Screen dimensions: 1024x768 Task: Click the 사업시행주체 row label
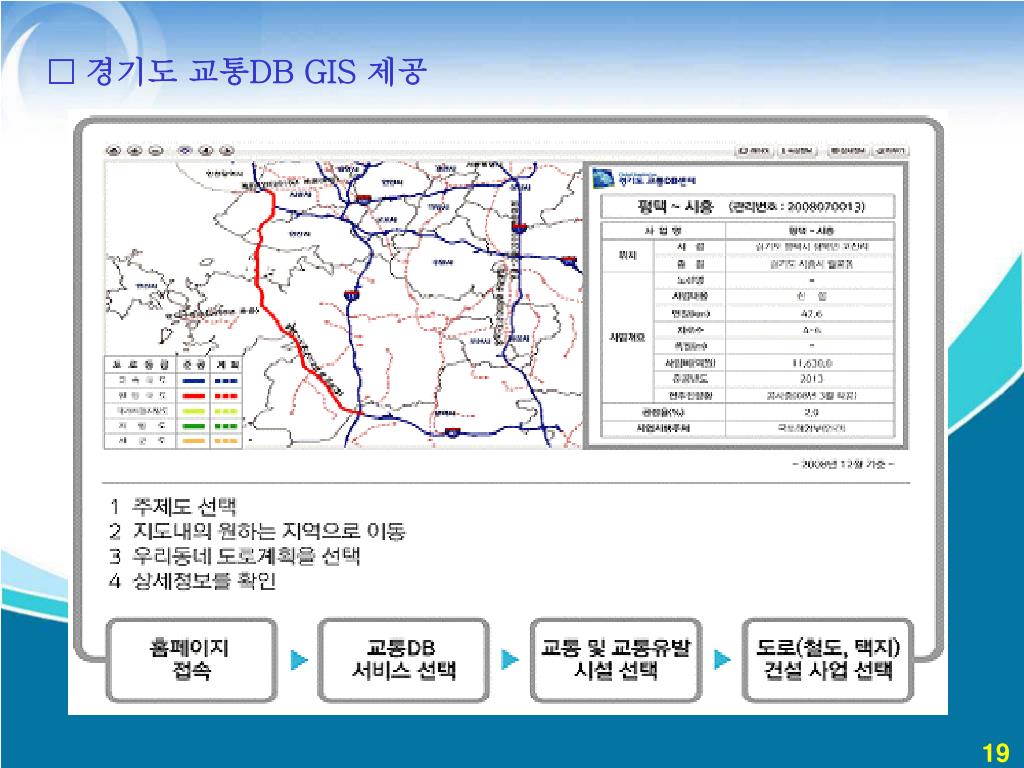click(x=663, y=428)
